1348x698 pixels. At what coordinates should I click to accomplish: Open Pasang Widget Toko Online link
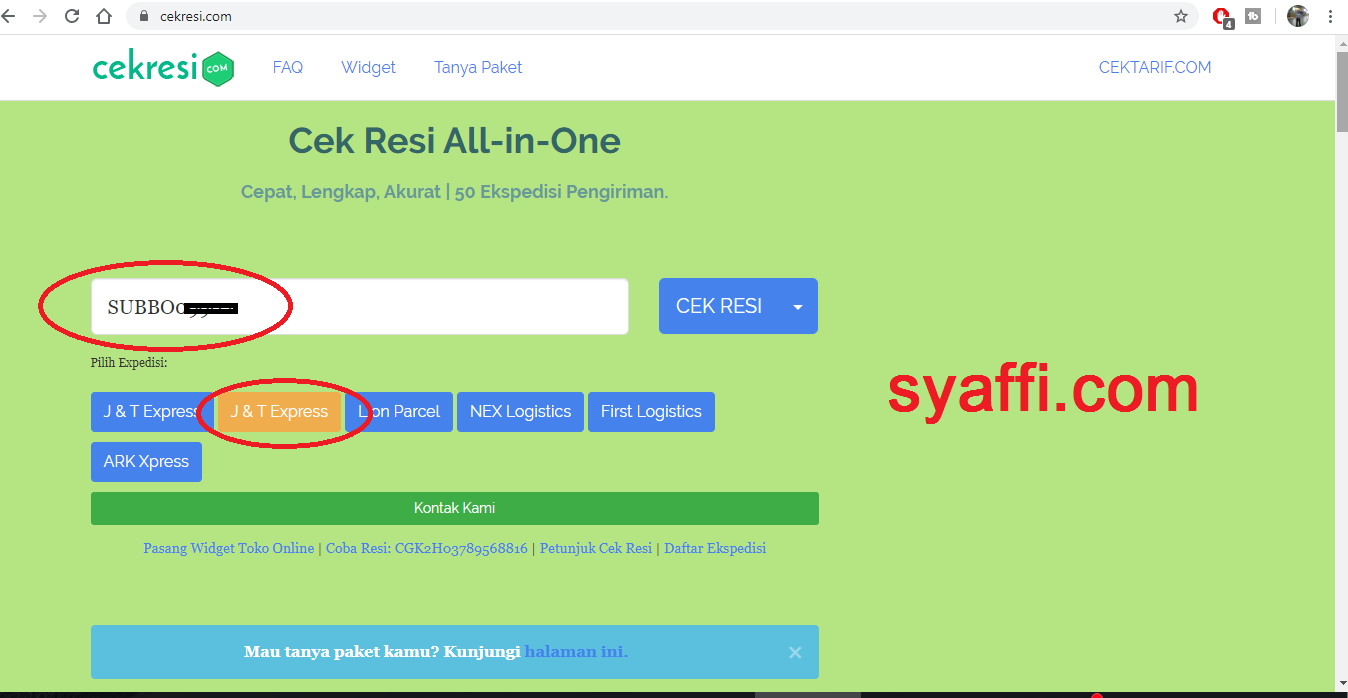(x=229, y=548)
